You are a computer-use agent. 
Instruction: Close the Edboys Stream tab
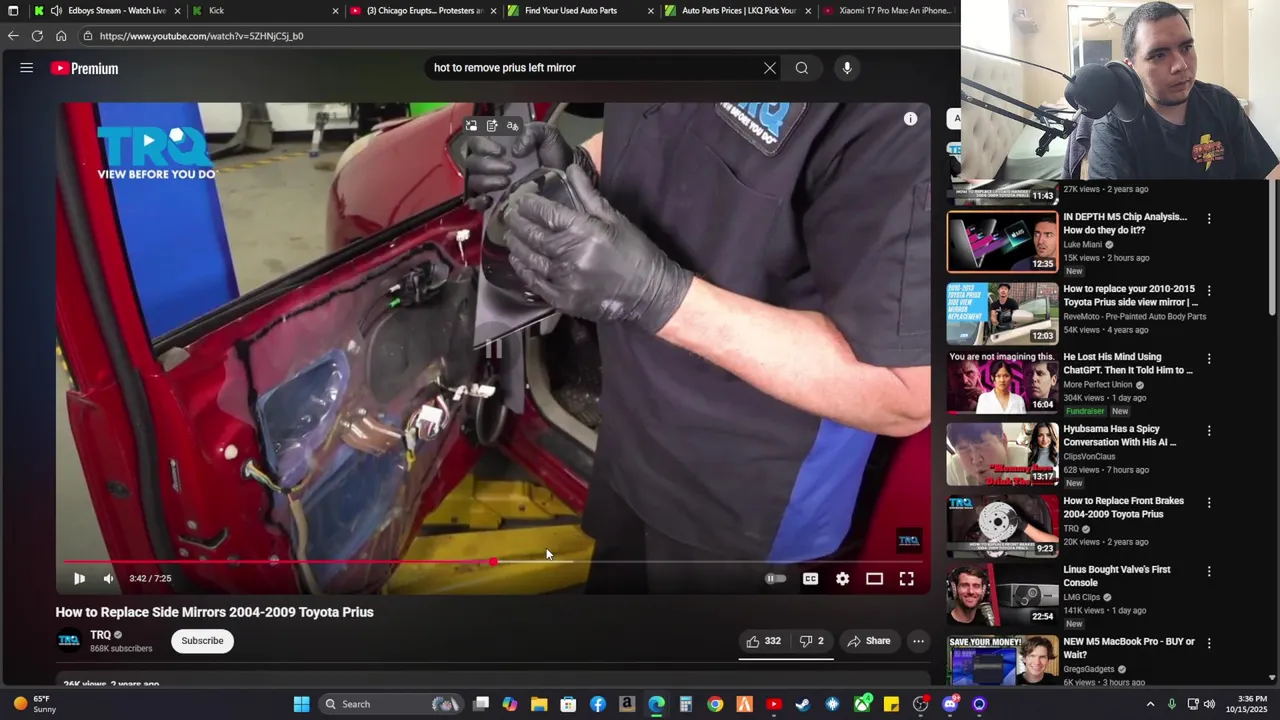coord(178,11)
